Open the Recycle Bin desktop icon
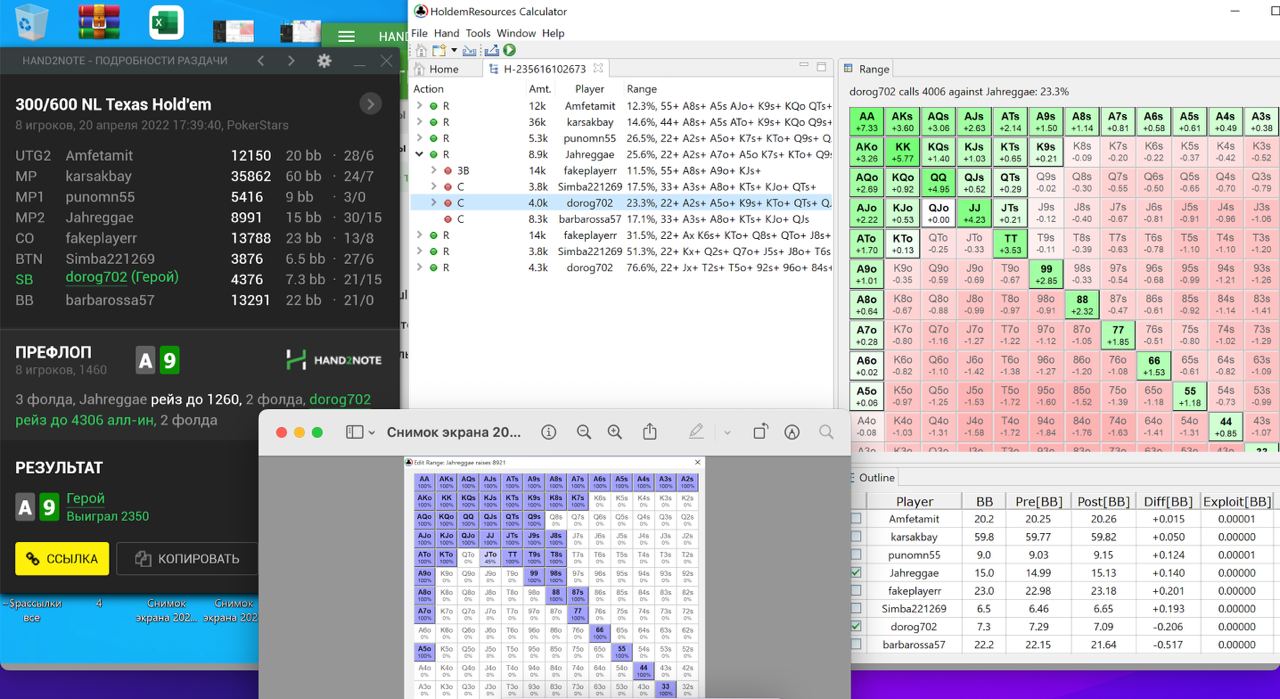 [33, 23]
